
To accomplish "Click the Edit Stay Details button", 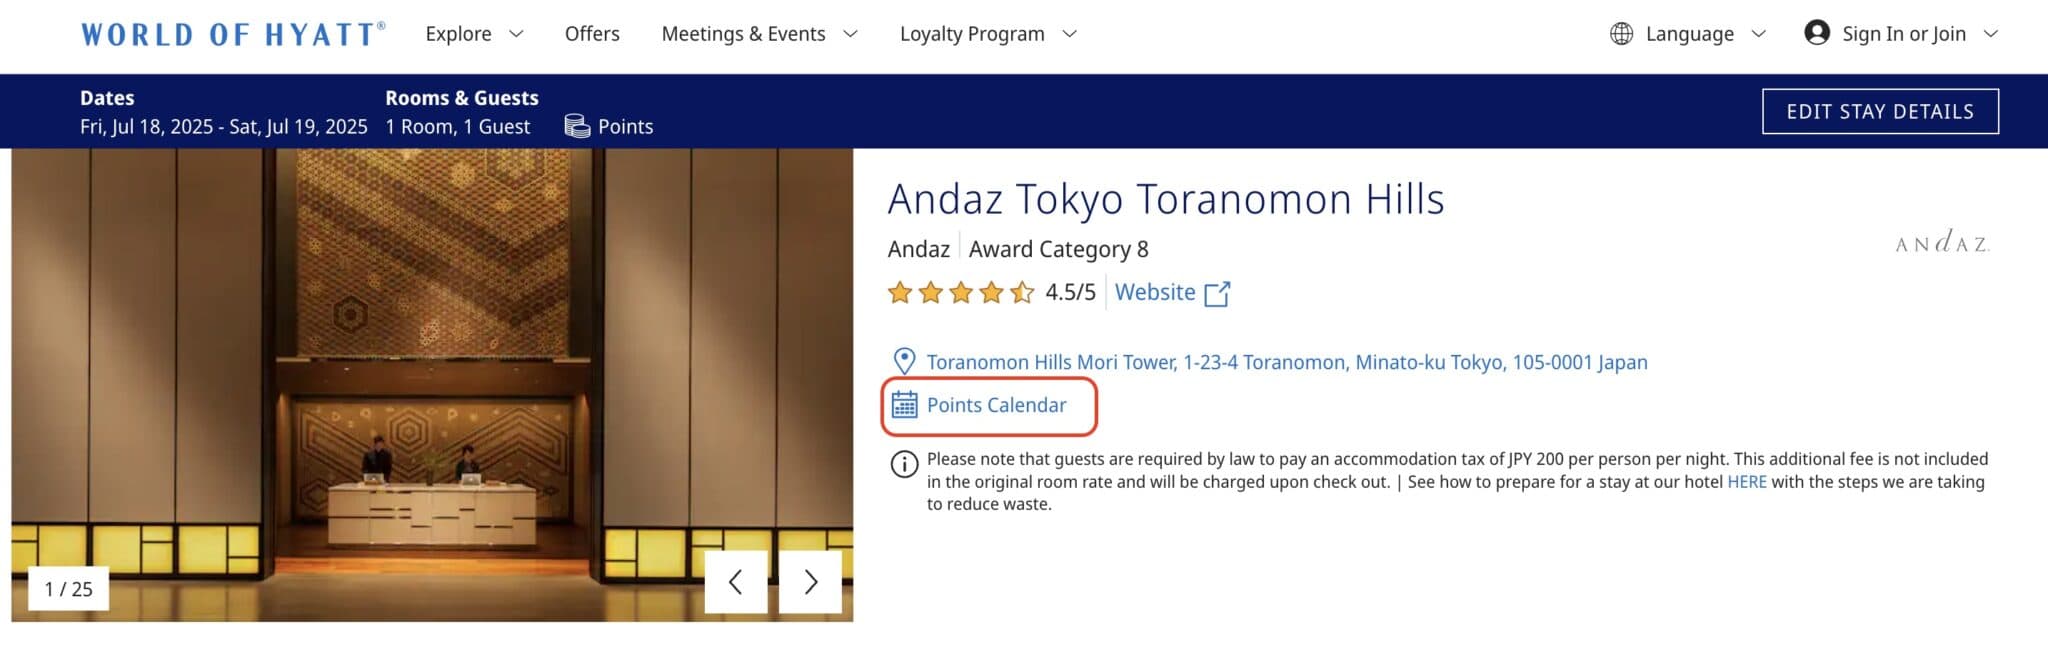I will pos(1880,111).
